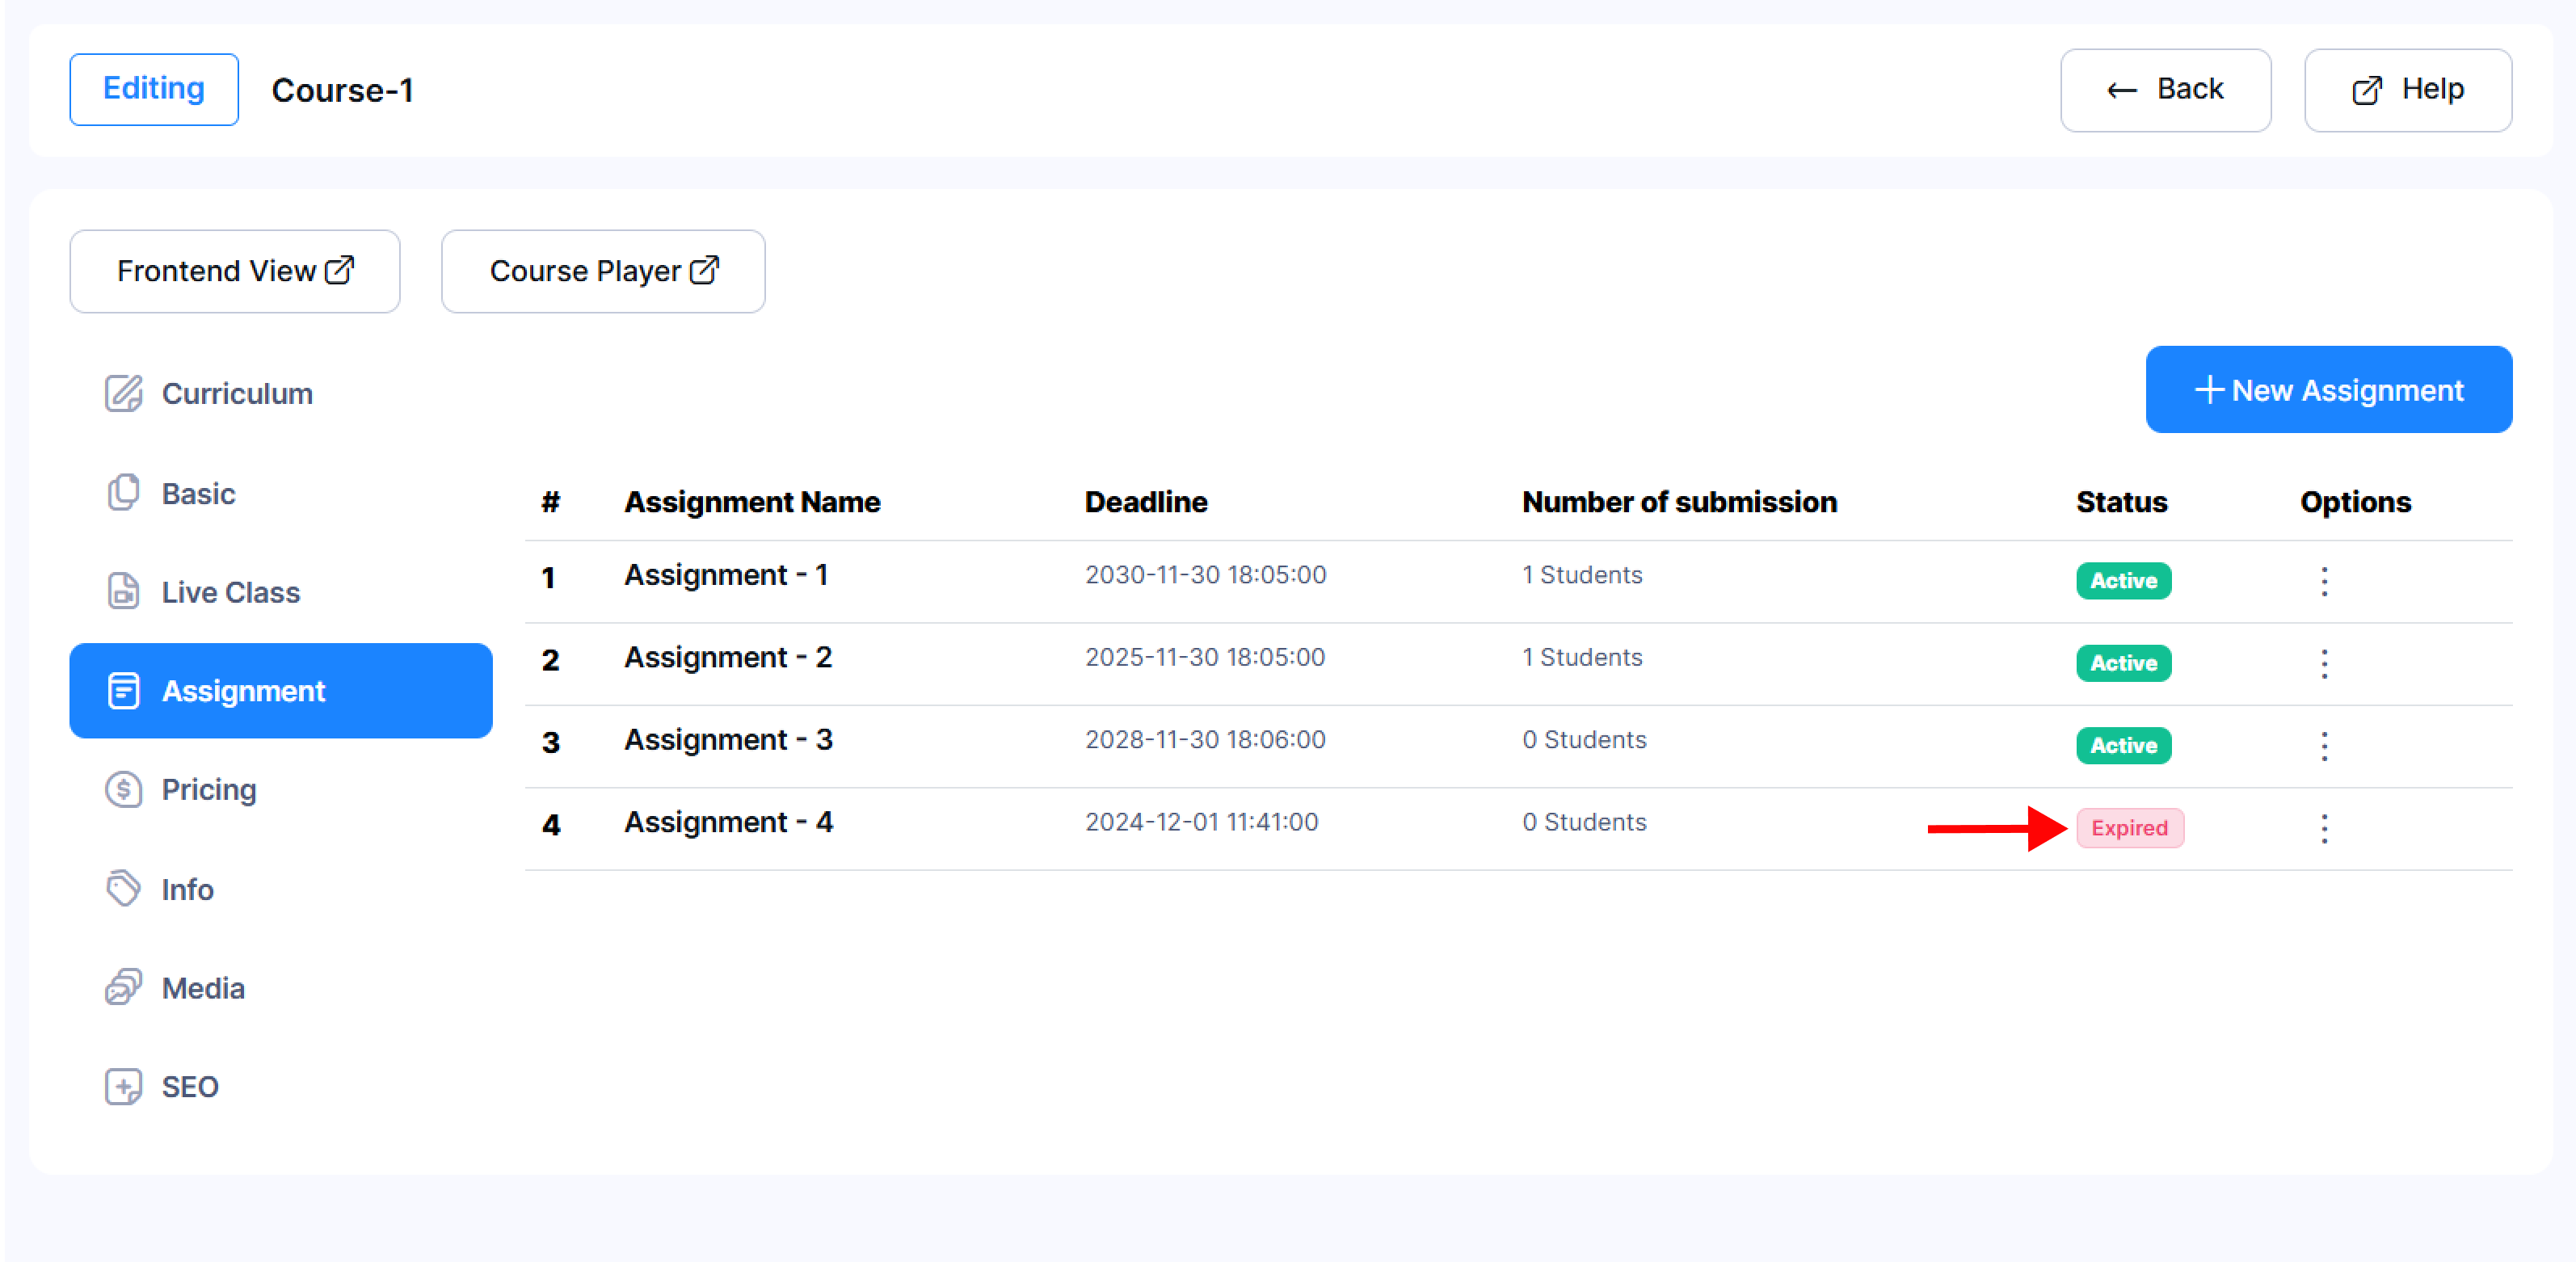Image resolution: width=2576 pixels, height=1262 pixels.
Task: Open the Help link
Action: click(2406, 90)
